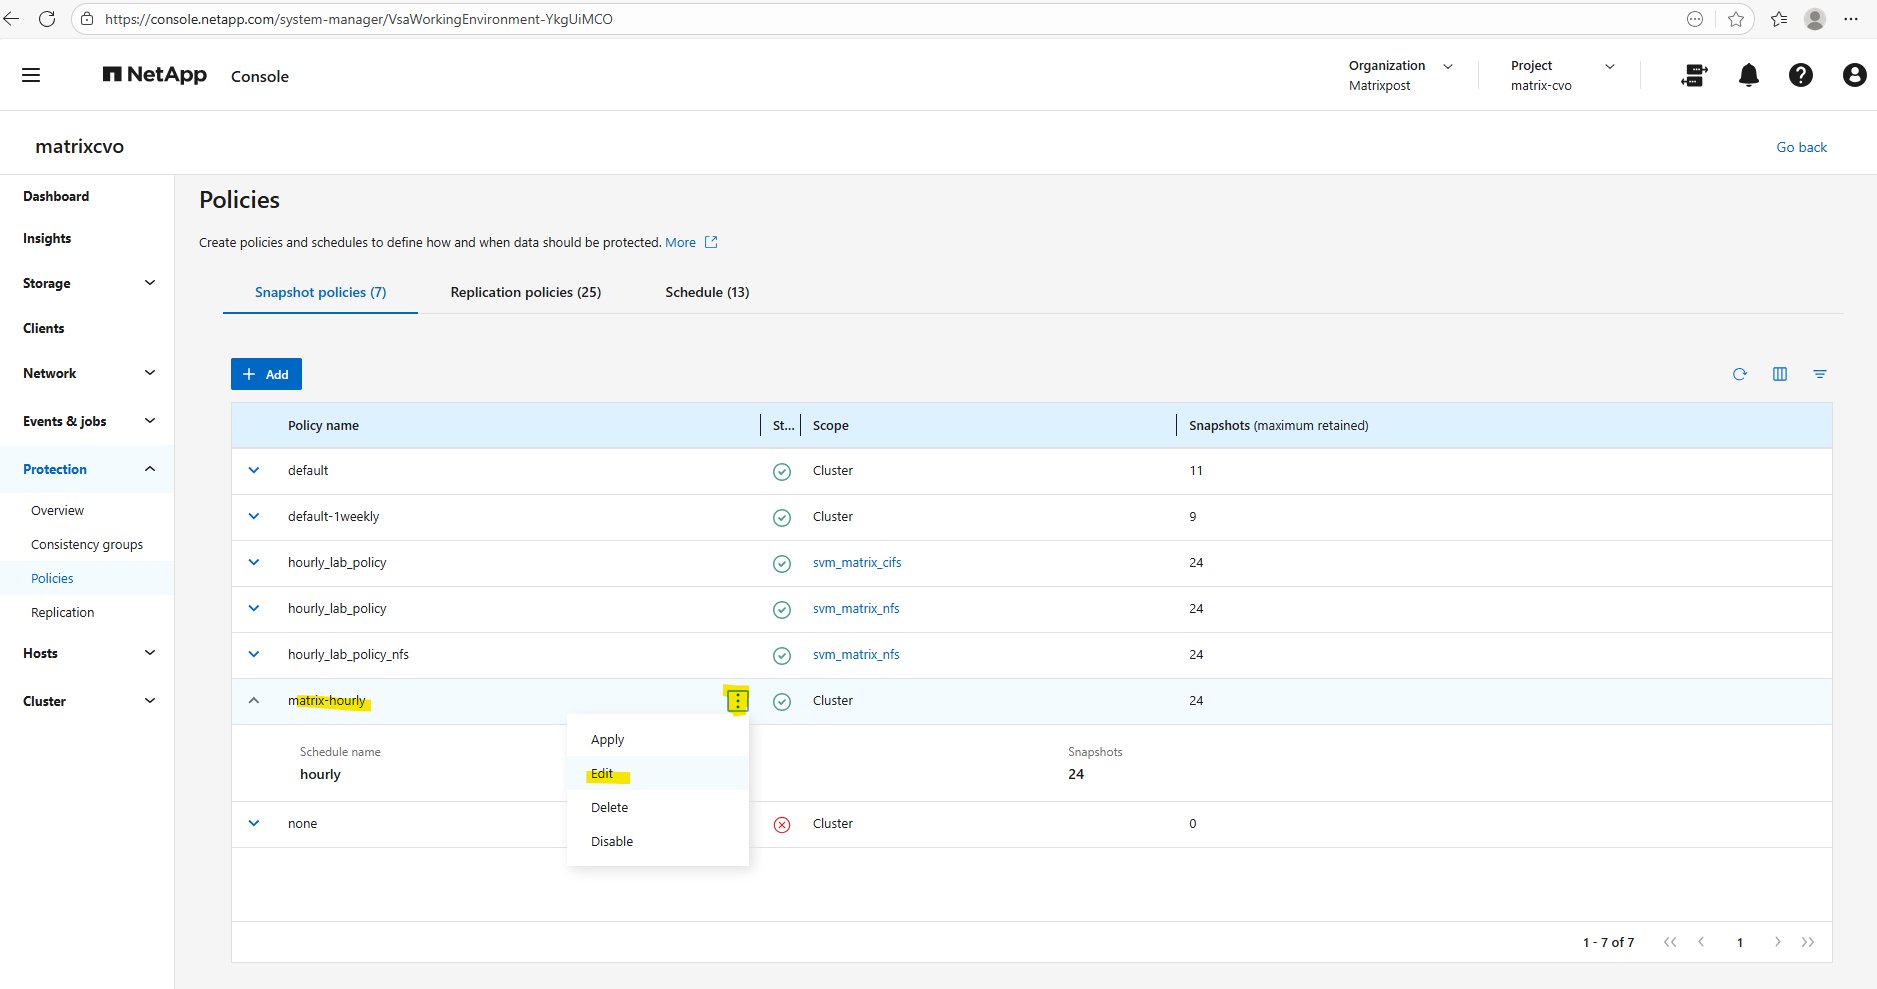Open the help question mark icon
This screenshot has height=989, width=1877.
tap(1800, 75)
